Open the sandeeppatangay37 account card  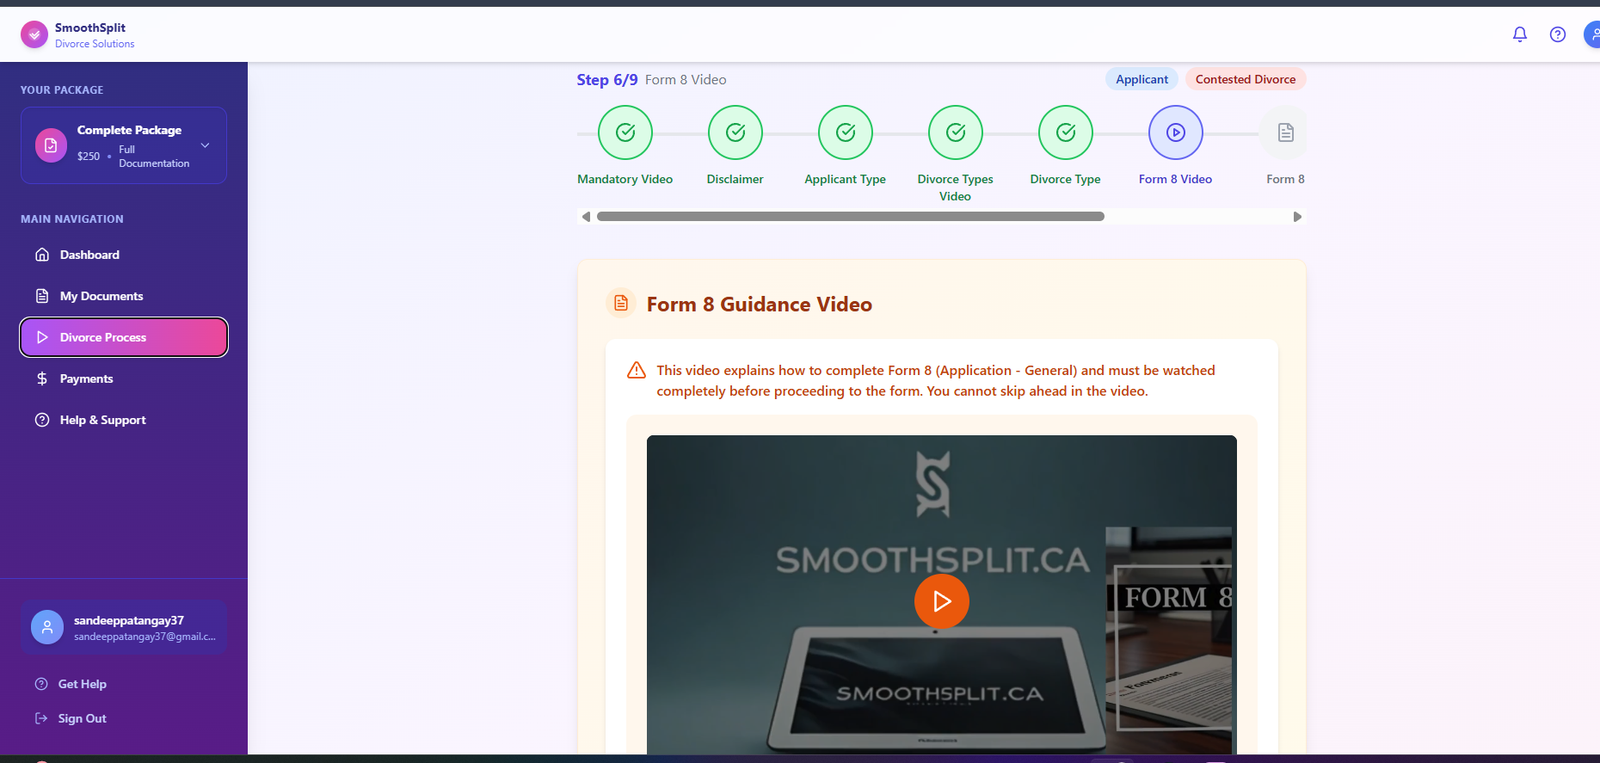(x=124, y=628)
